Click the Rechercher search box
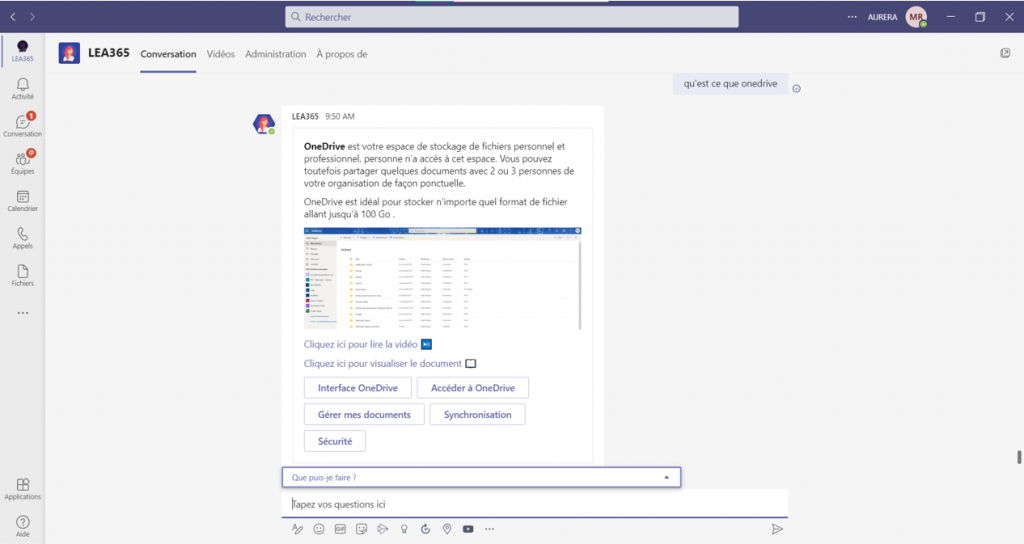 (x=512, y=17)
